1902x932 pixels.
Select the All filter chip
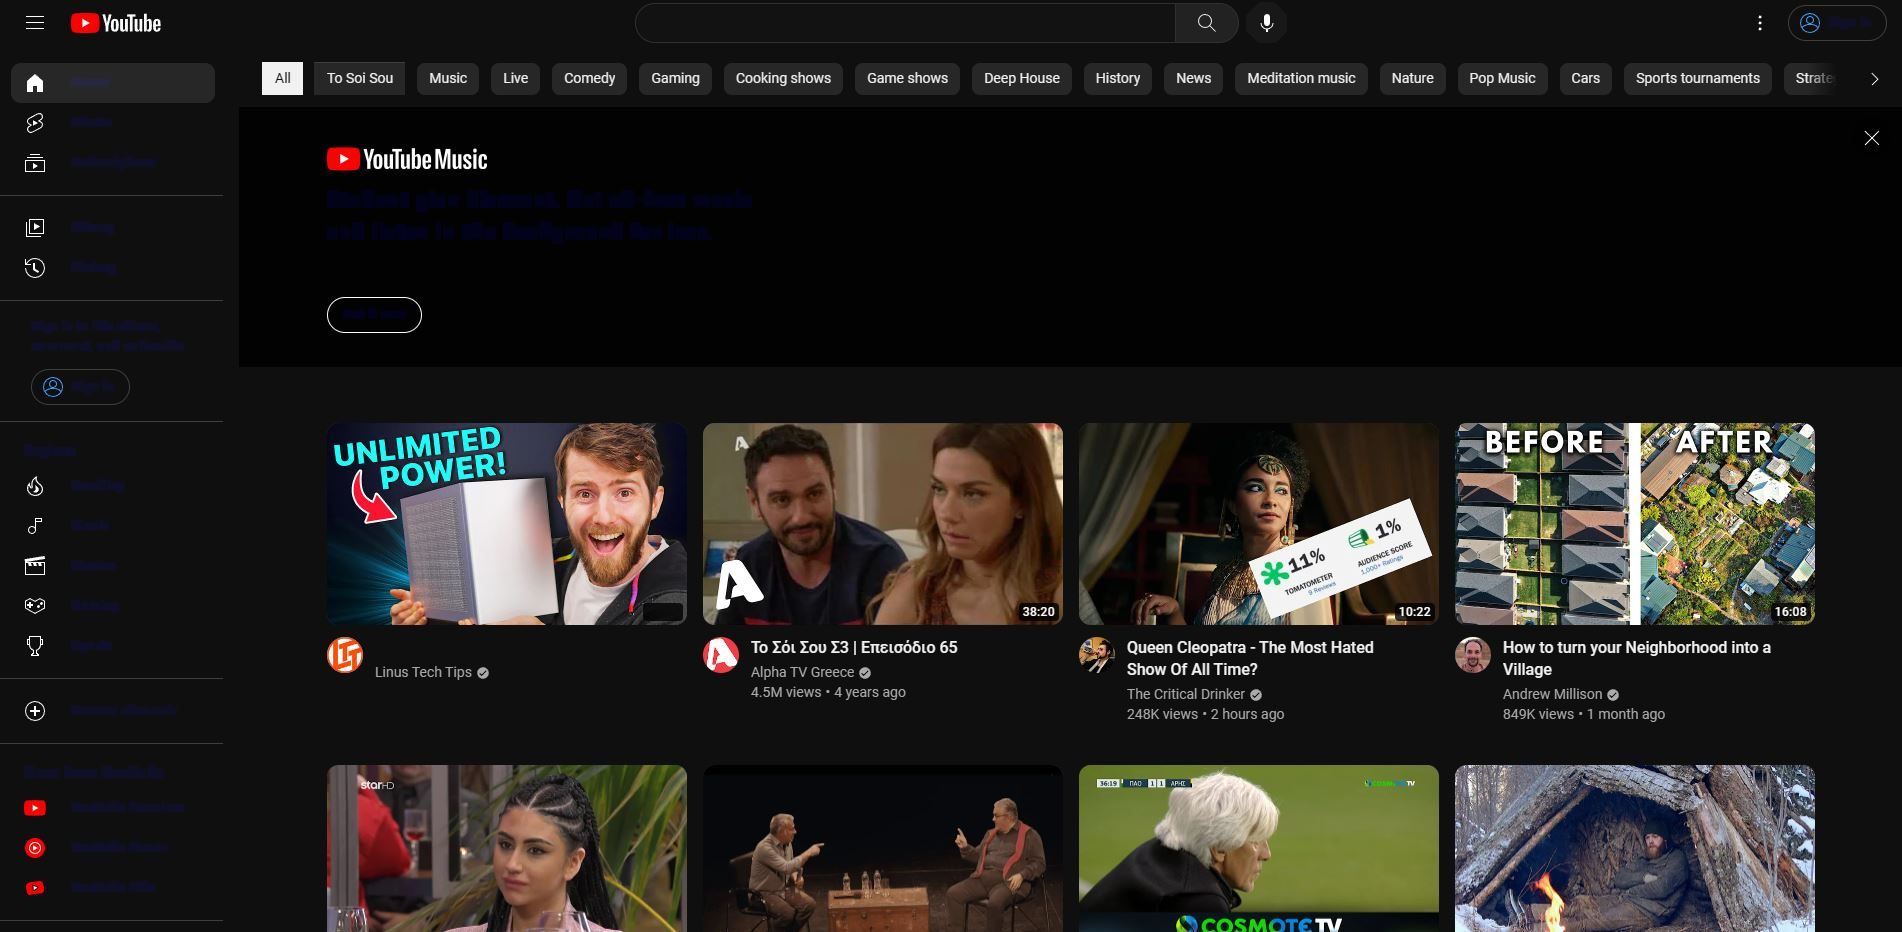pyautogui.click(x=282, y=79)
